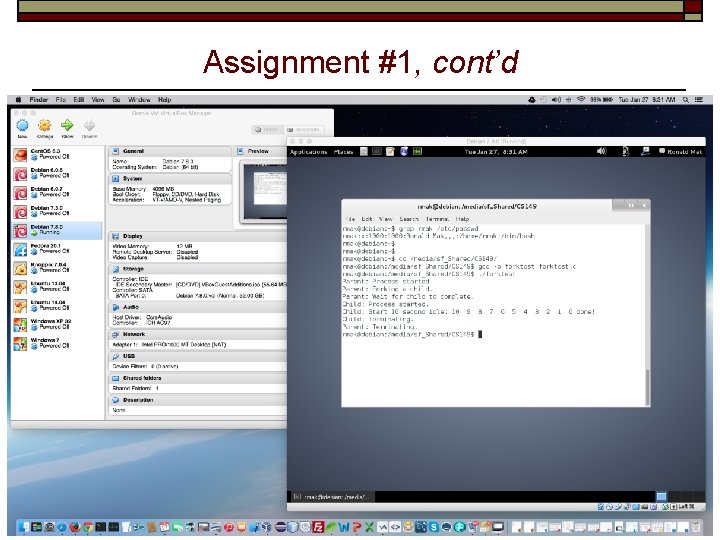Click the Mac clock Tue Jan 27

647,100
